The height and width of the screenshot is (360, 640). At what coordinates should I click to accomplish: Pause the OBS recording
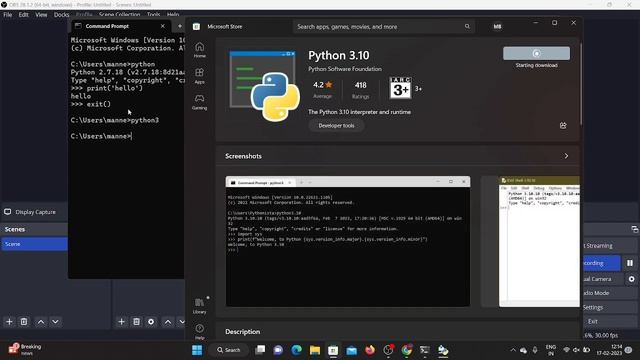(630, 263)
